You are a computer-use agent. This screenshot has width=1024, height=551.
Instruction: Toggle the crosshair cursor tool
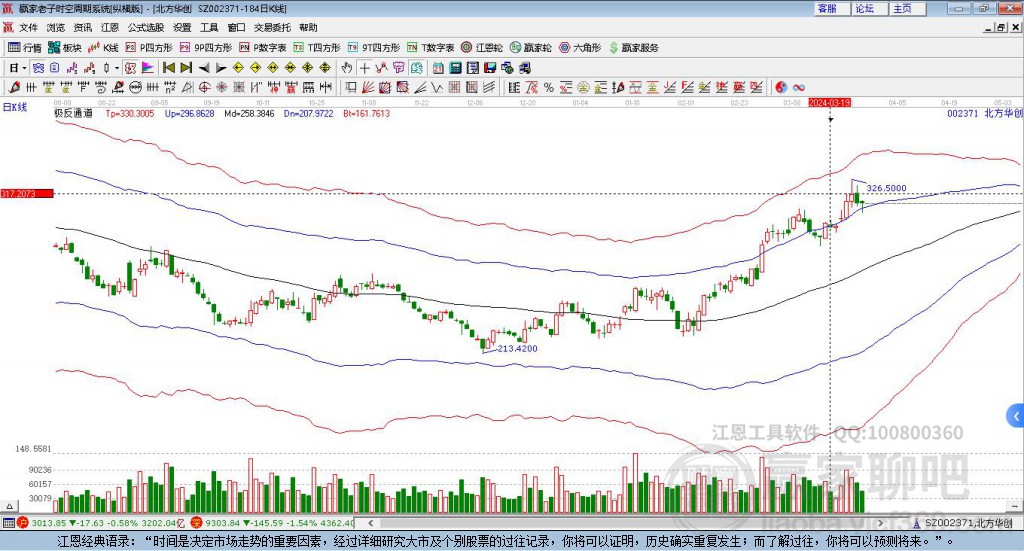[x=364, y=68]
